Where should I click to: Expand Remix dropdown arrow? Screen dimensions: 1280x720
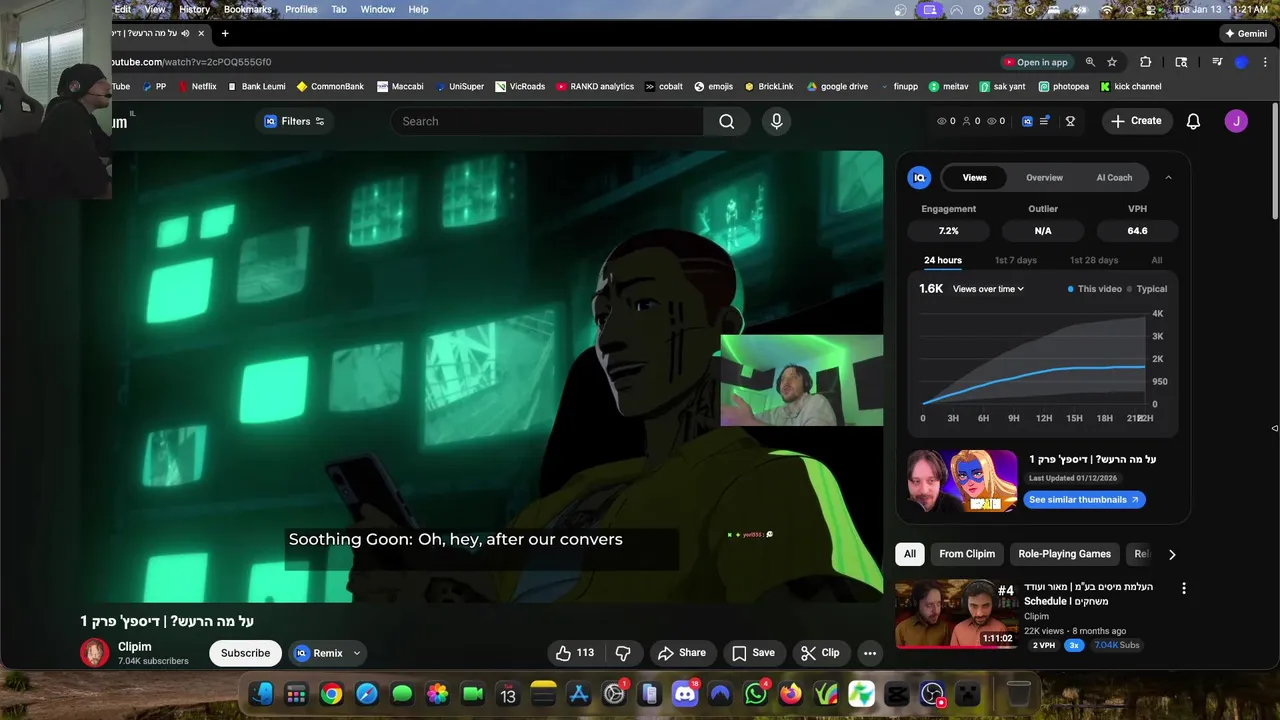[357, 653]
